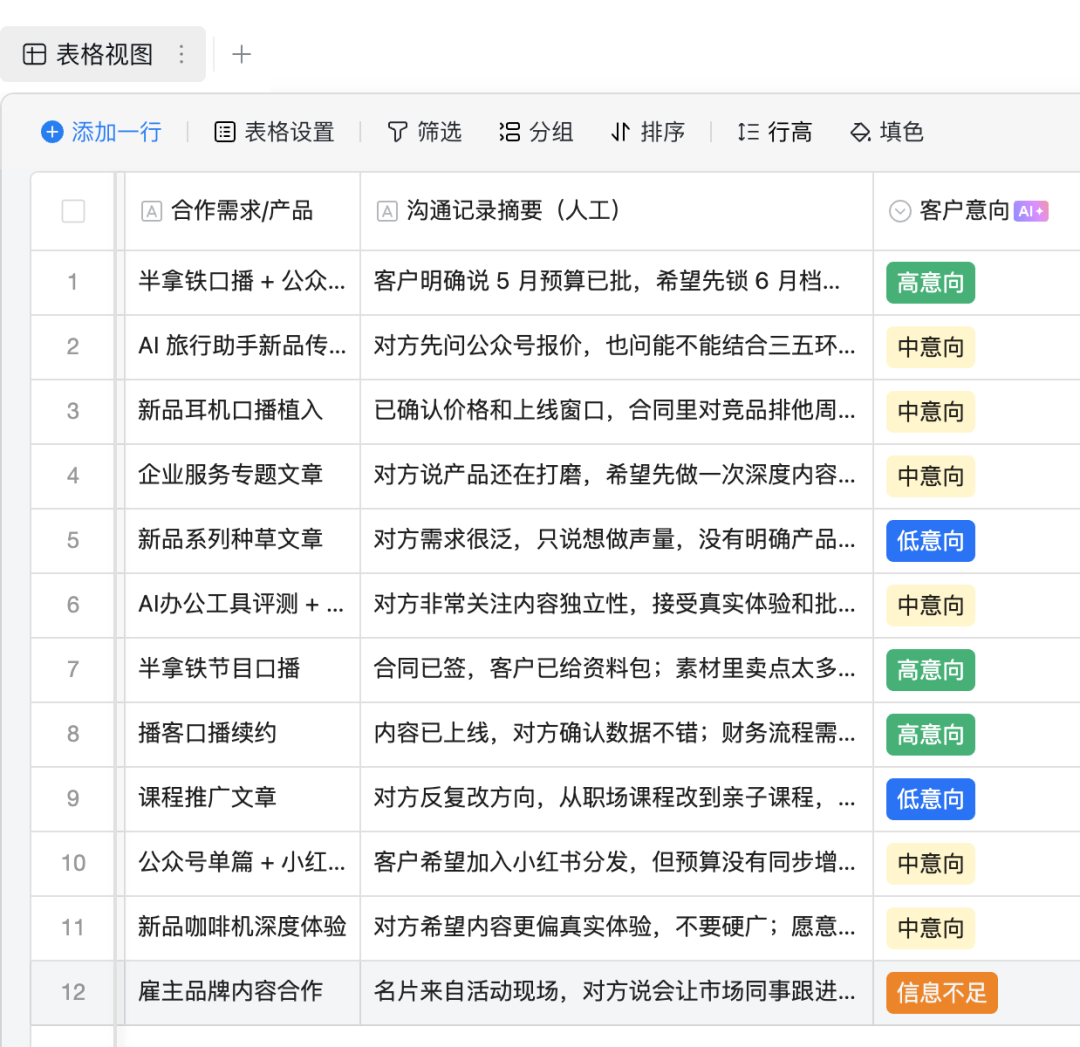Select the summary cell starting 合同已签

point(616,670)
